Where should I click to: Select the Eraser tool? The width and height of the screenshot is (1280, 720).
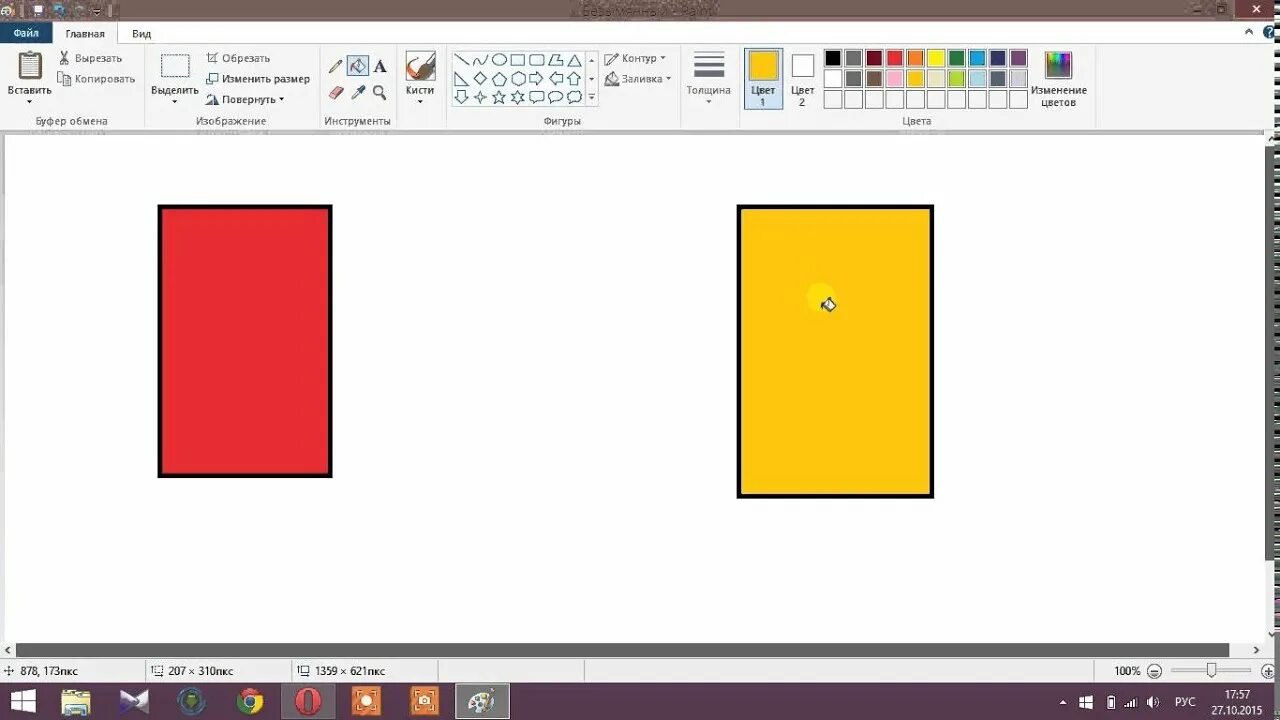(336, 92)
